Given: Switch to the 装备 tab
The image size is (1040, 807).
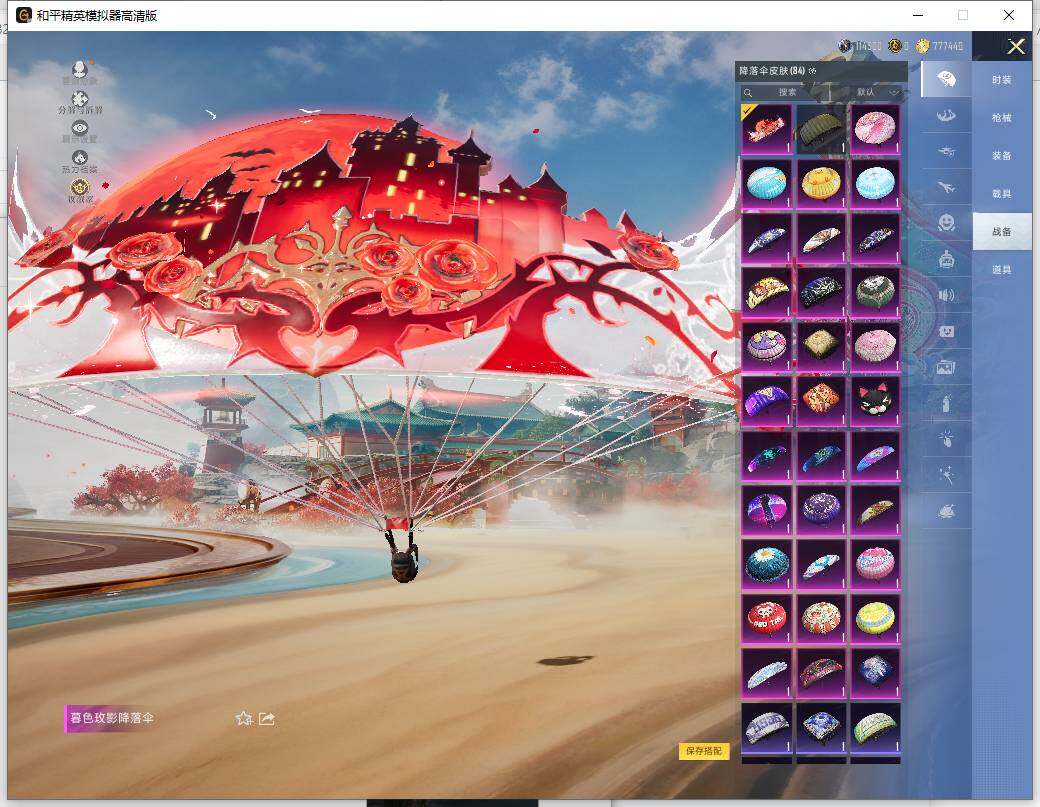Looking at the screenshot, I should [x=1002, y=155].
